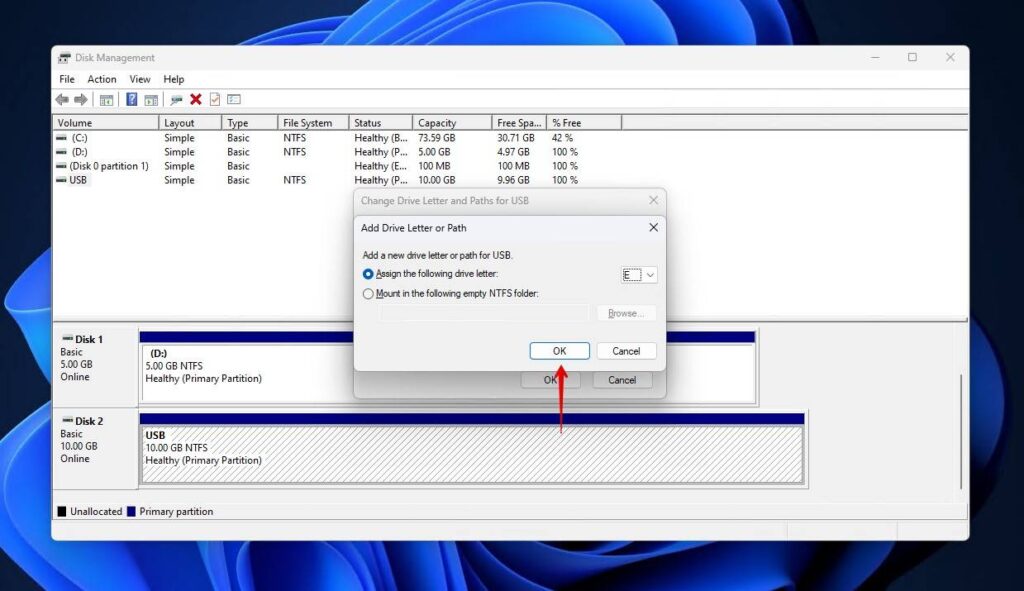Click the Back navigation arrow
Screen dimensions: 1024x591
click(62, 99)
